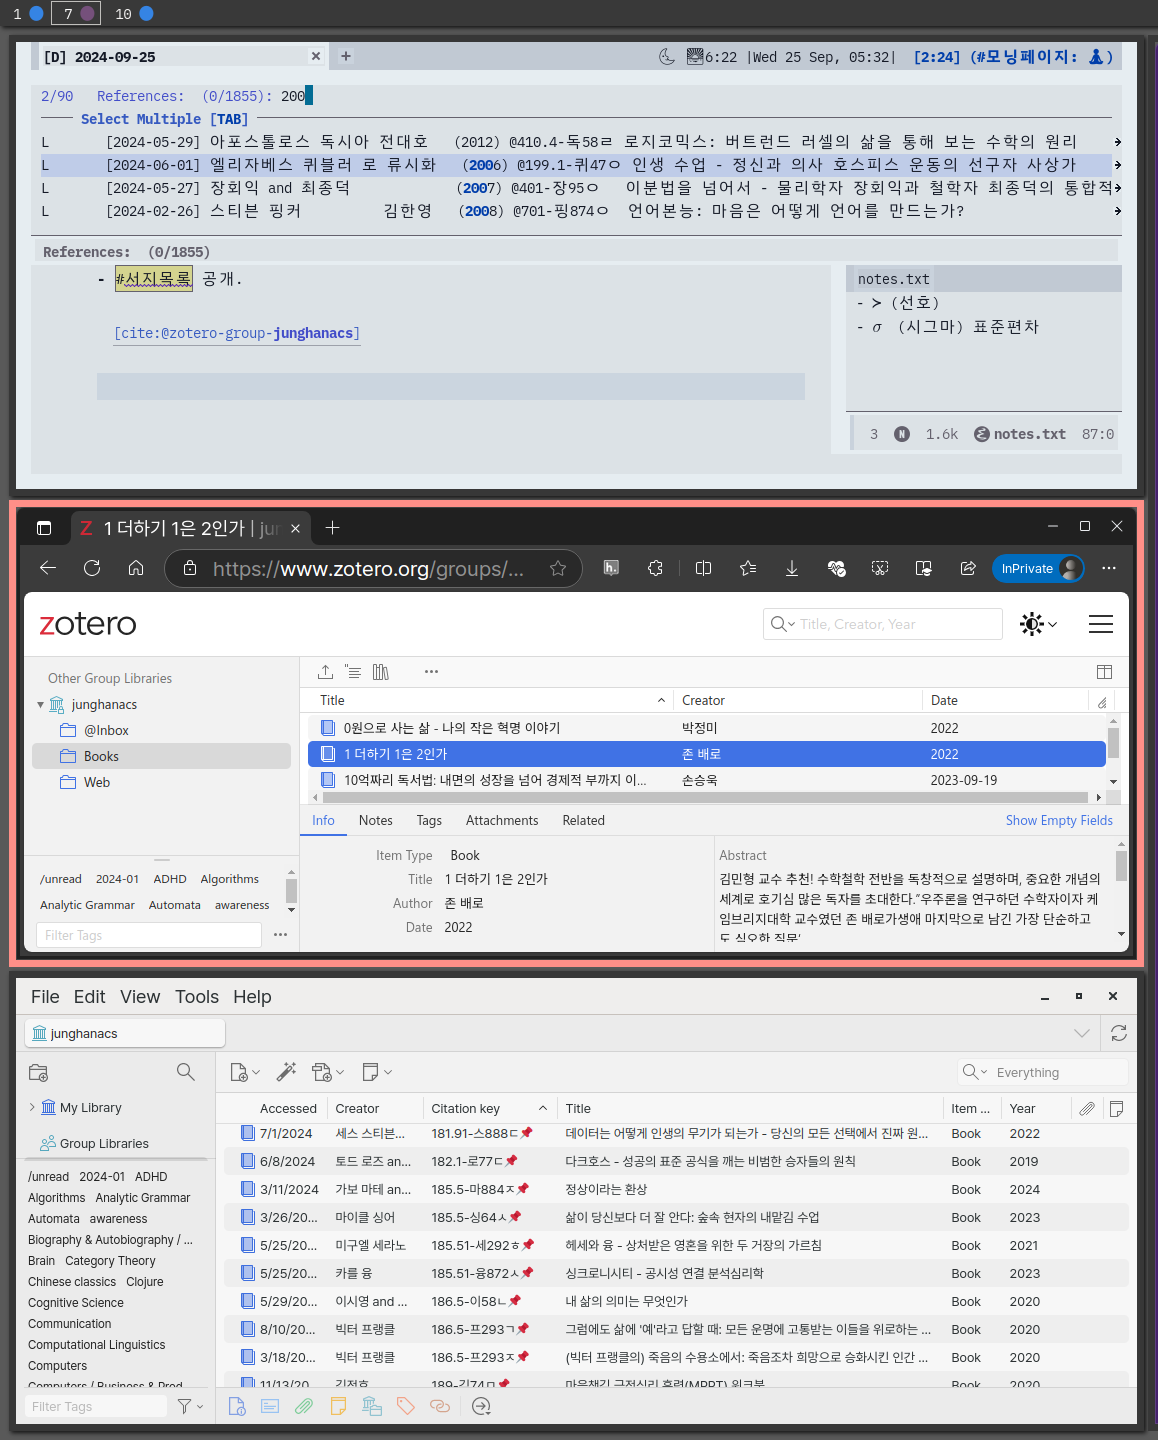Viewport: 1158px width, 1440px height.
Task: Open File menu in Zotero desktop
Action: [45, 997]
